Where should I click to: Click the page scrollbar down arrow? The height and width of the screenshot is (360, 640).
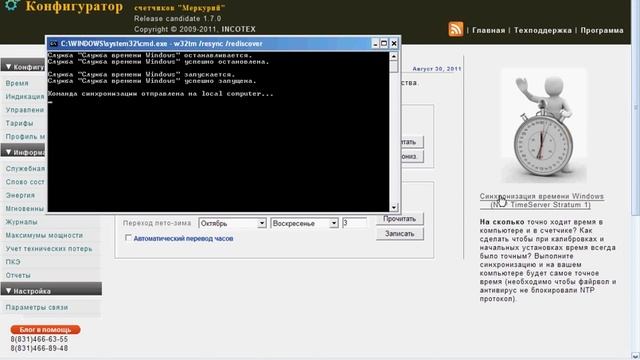[x=636, y=356]
